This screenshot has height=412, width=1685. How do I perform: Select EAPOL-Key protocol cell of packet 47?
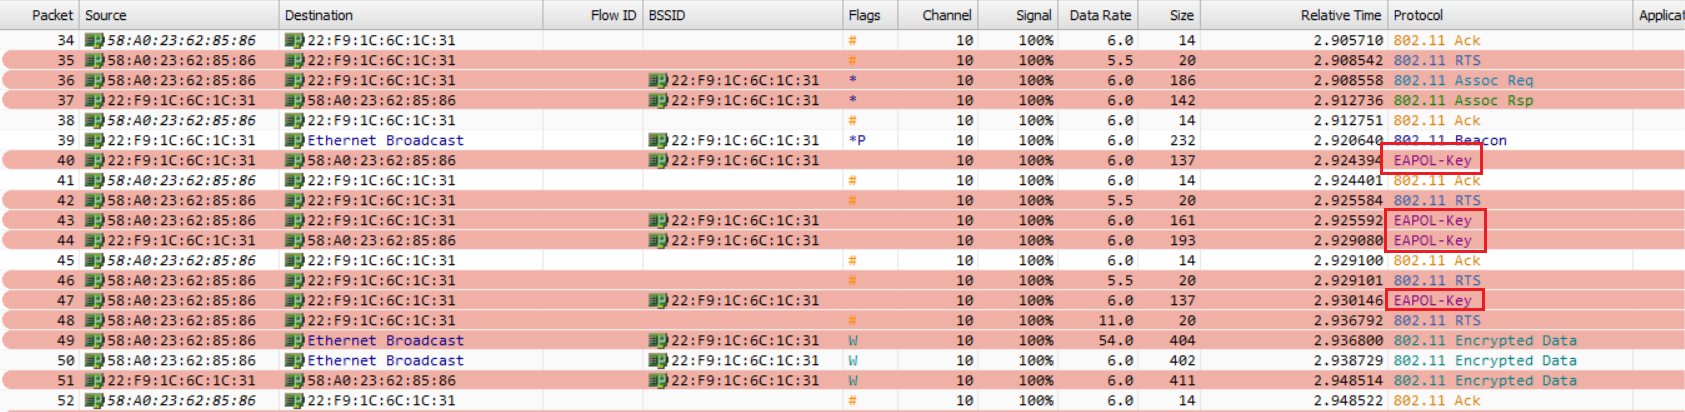click(x=1432, y=300)
